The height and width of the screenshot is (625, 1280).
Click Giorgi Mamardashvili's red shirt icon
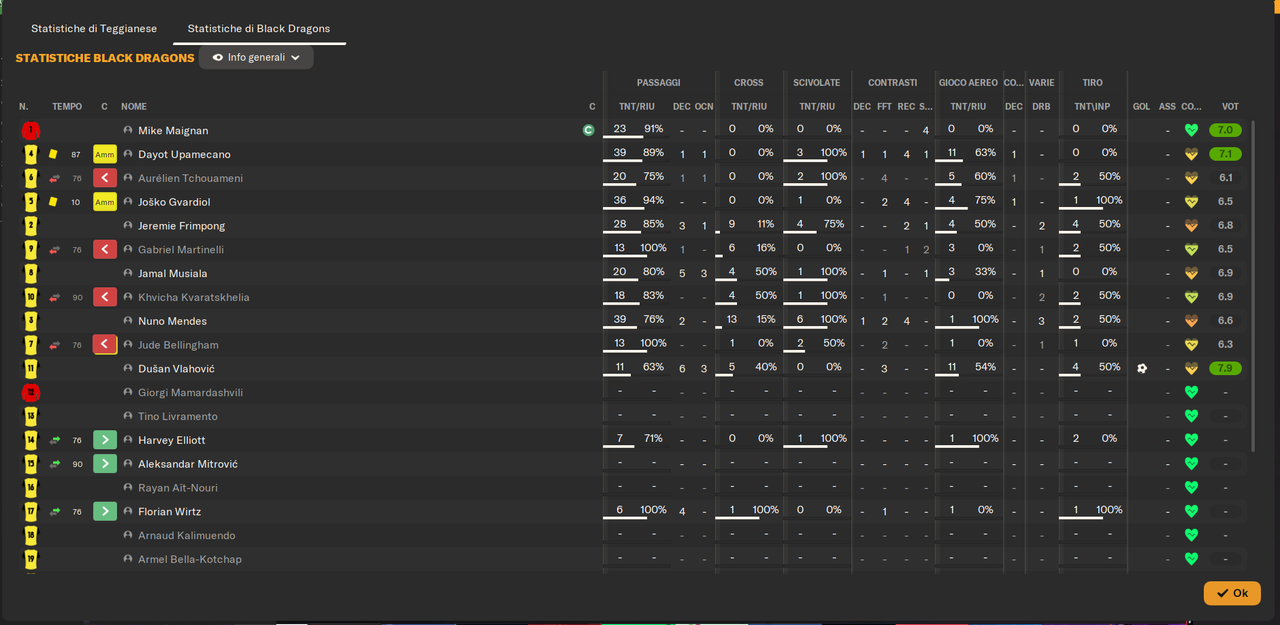point(31,393)
